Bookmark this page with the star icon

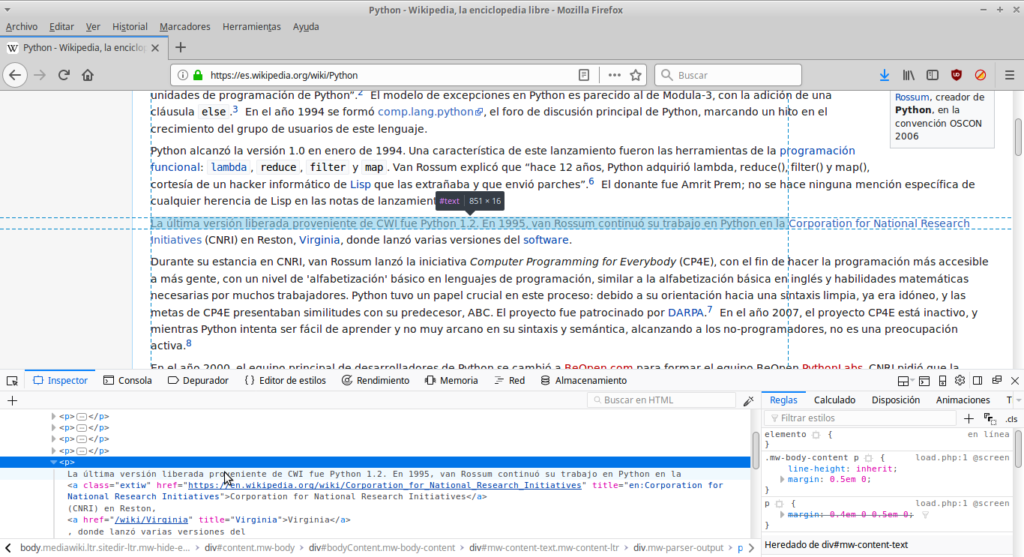click(x=635, y=75)
